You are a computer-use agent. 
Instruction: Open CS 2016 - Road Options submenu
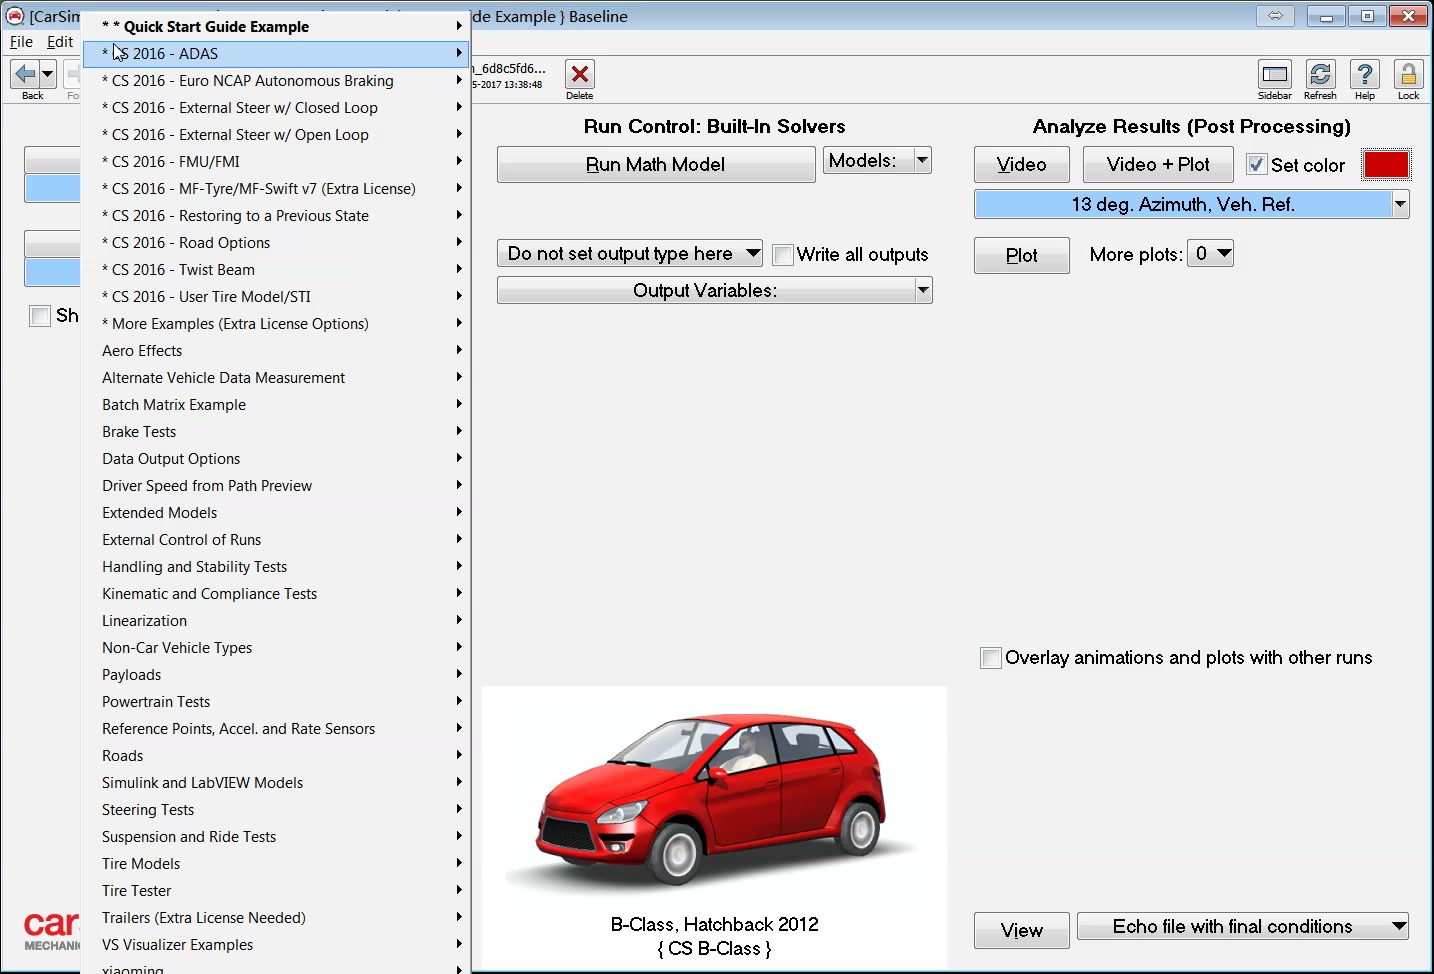(x=276, y=243)
